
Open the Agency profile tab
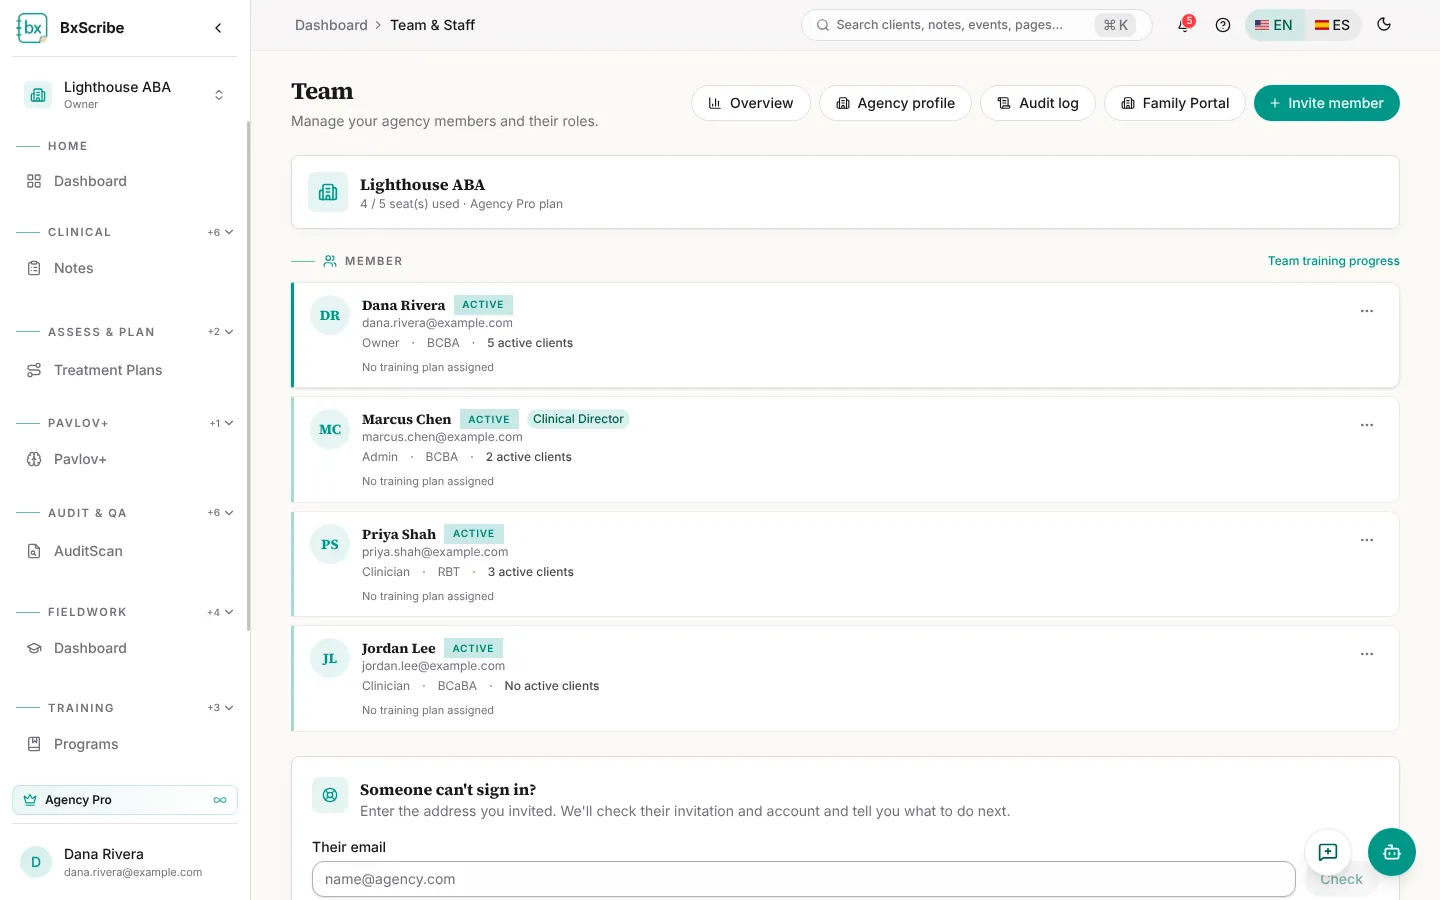(895, 103)
